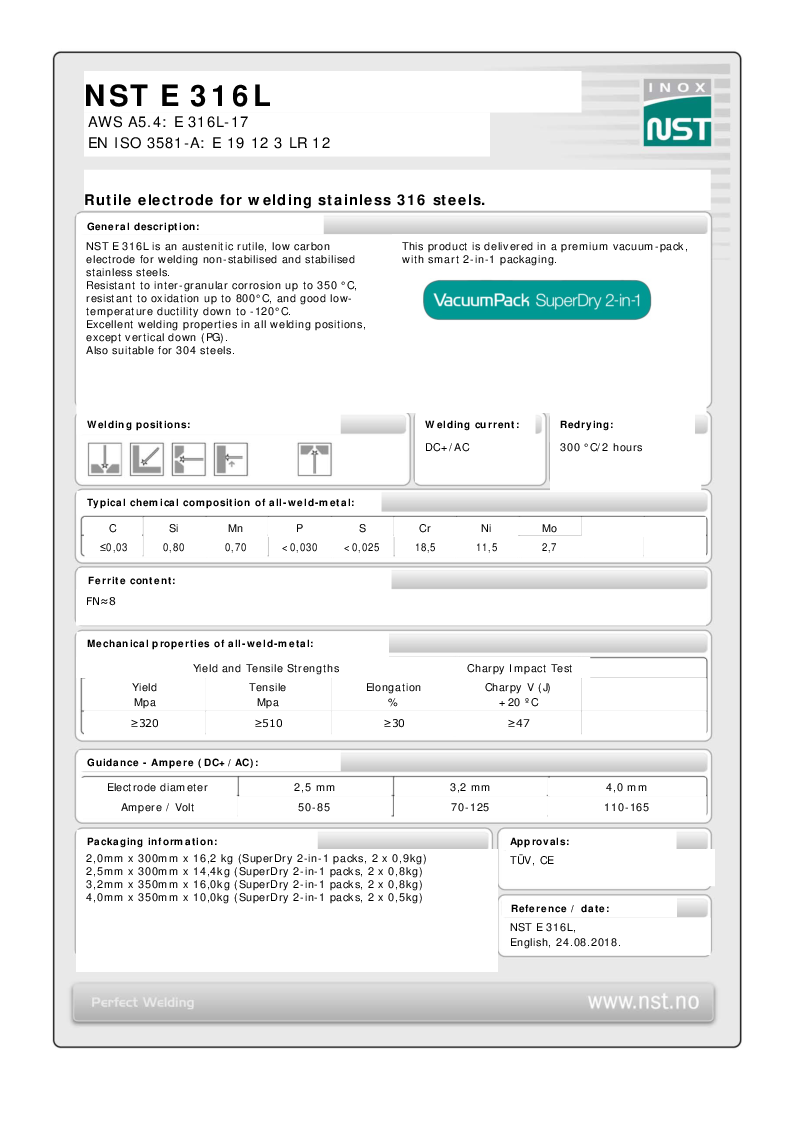The image size is (794, 1123).
Task: Click the vertical-up welding position icon with arrow
Action: (231, 459)
